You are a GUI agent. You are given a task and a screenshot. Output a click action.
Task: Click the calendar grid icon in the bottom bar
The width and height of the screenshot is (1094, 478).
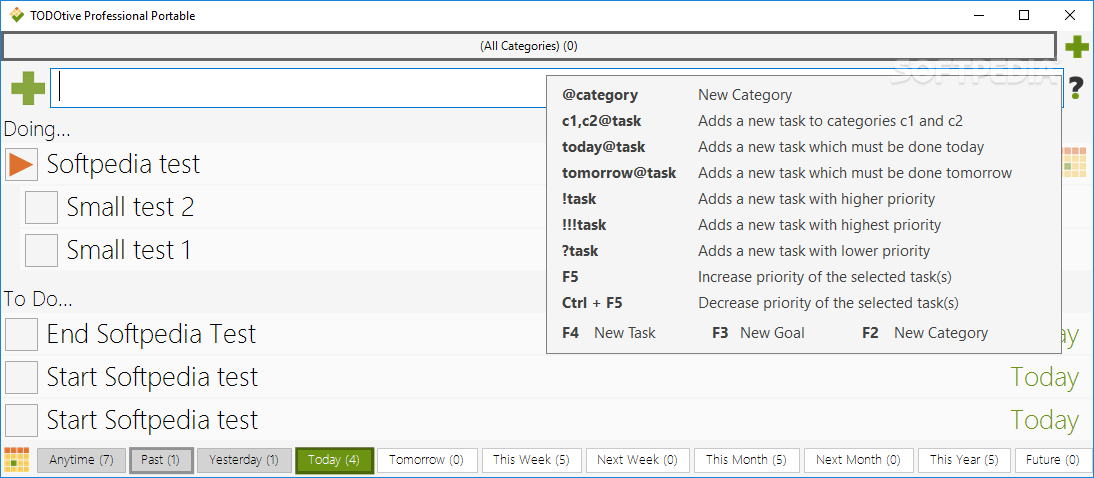pyautogui.click(x=17, y=459)
